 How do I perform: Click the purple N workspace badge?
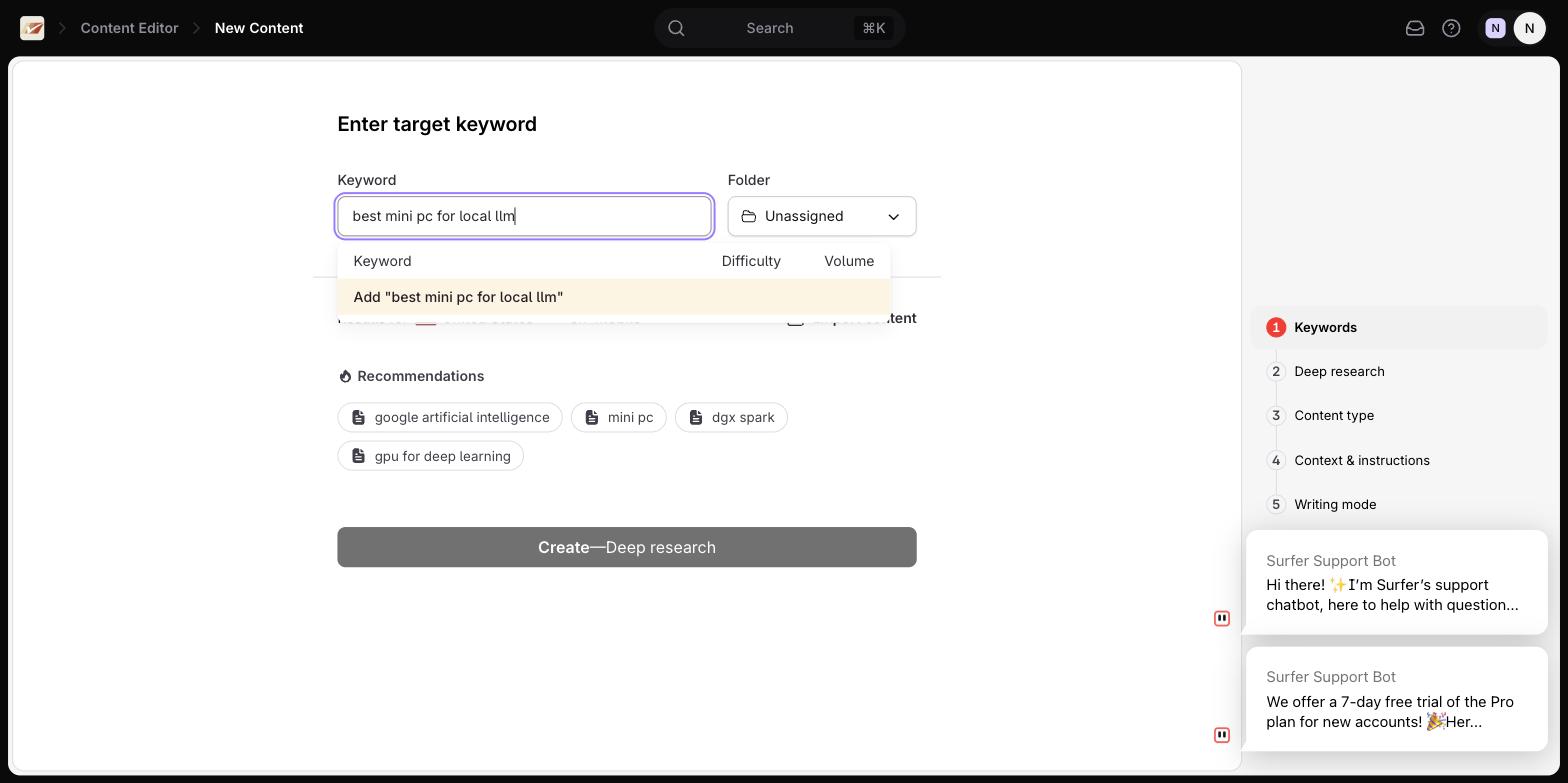pyautogui.click(x=1495, y=28)
